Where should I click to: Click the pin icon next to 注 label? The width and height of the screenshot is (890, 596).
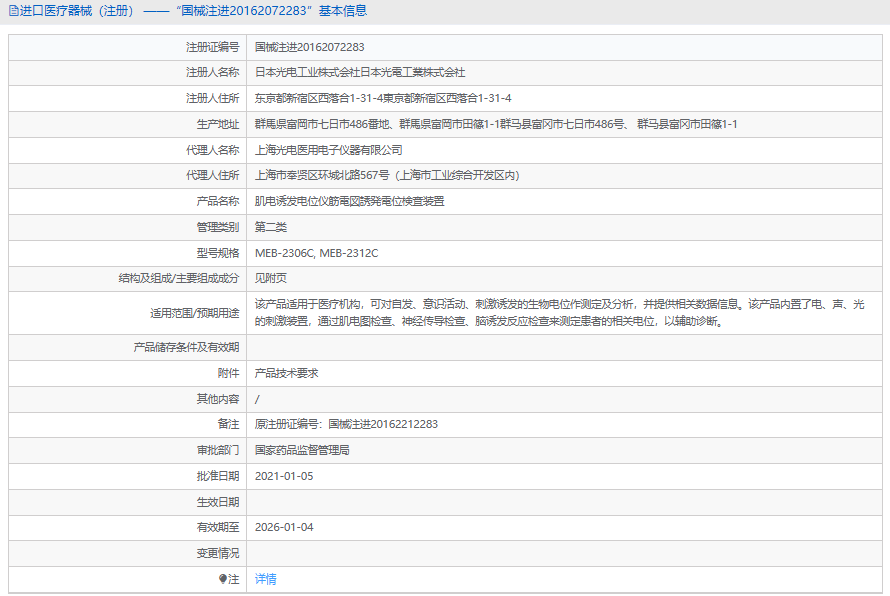point(223,579)
